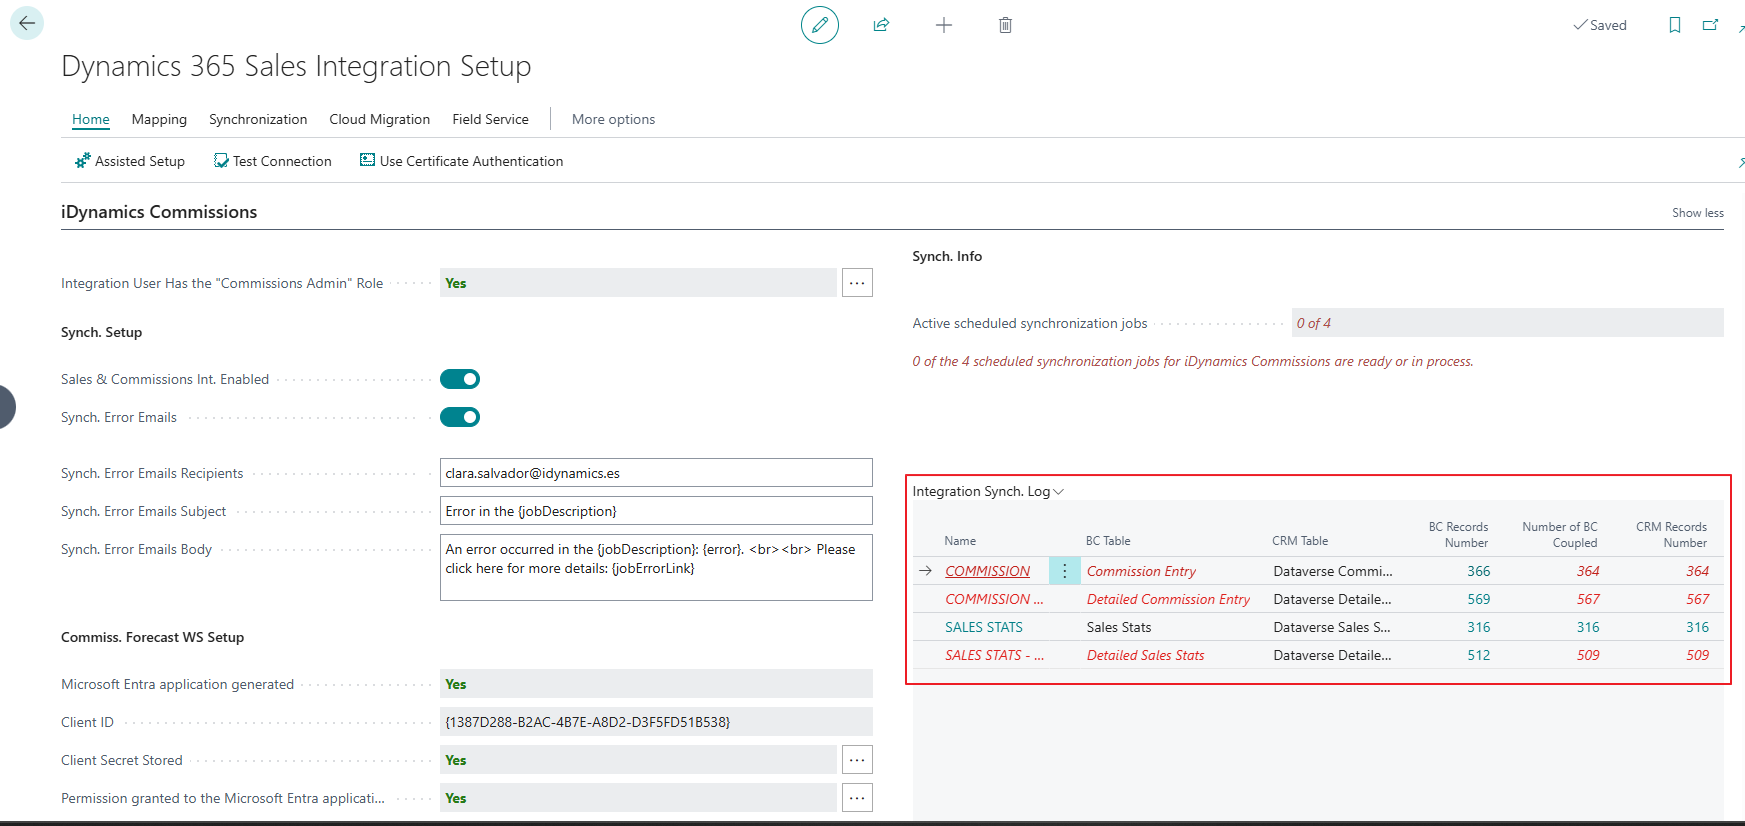This screenshot has width=1745, height=826.
Task: Click Detailed Sales Stats cell
Action: [1145, 655]
